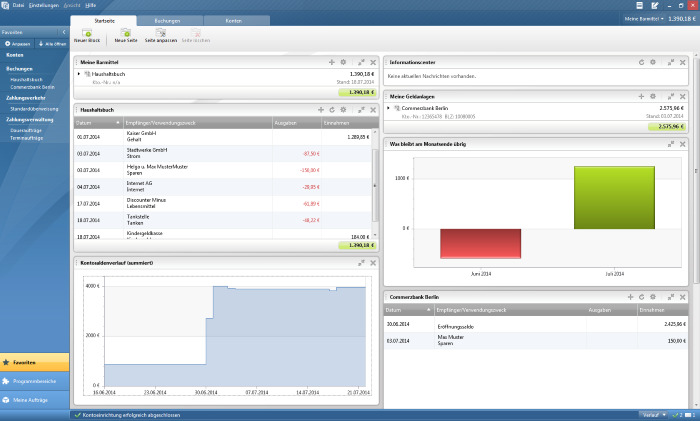
Task: Click the Neuer Block toolbar icon
Action: tap(87, 35)
